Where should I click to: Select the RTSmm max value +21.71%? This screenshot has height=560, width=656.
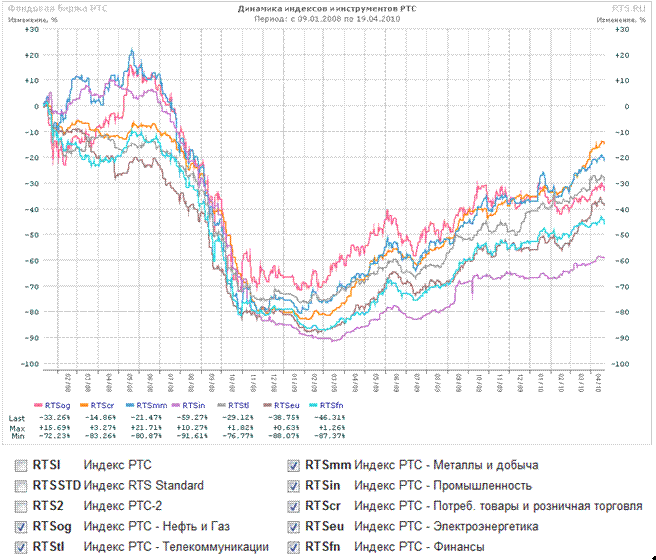pos(146,427)
